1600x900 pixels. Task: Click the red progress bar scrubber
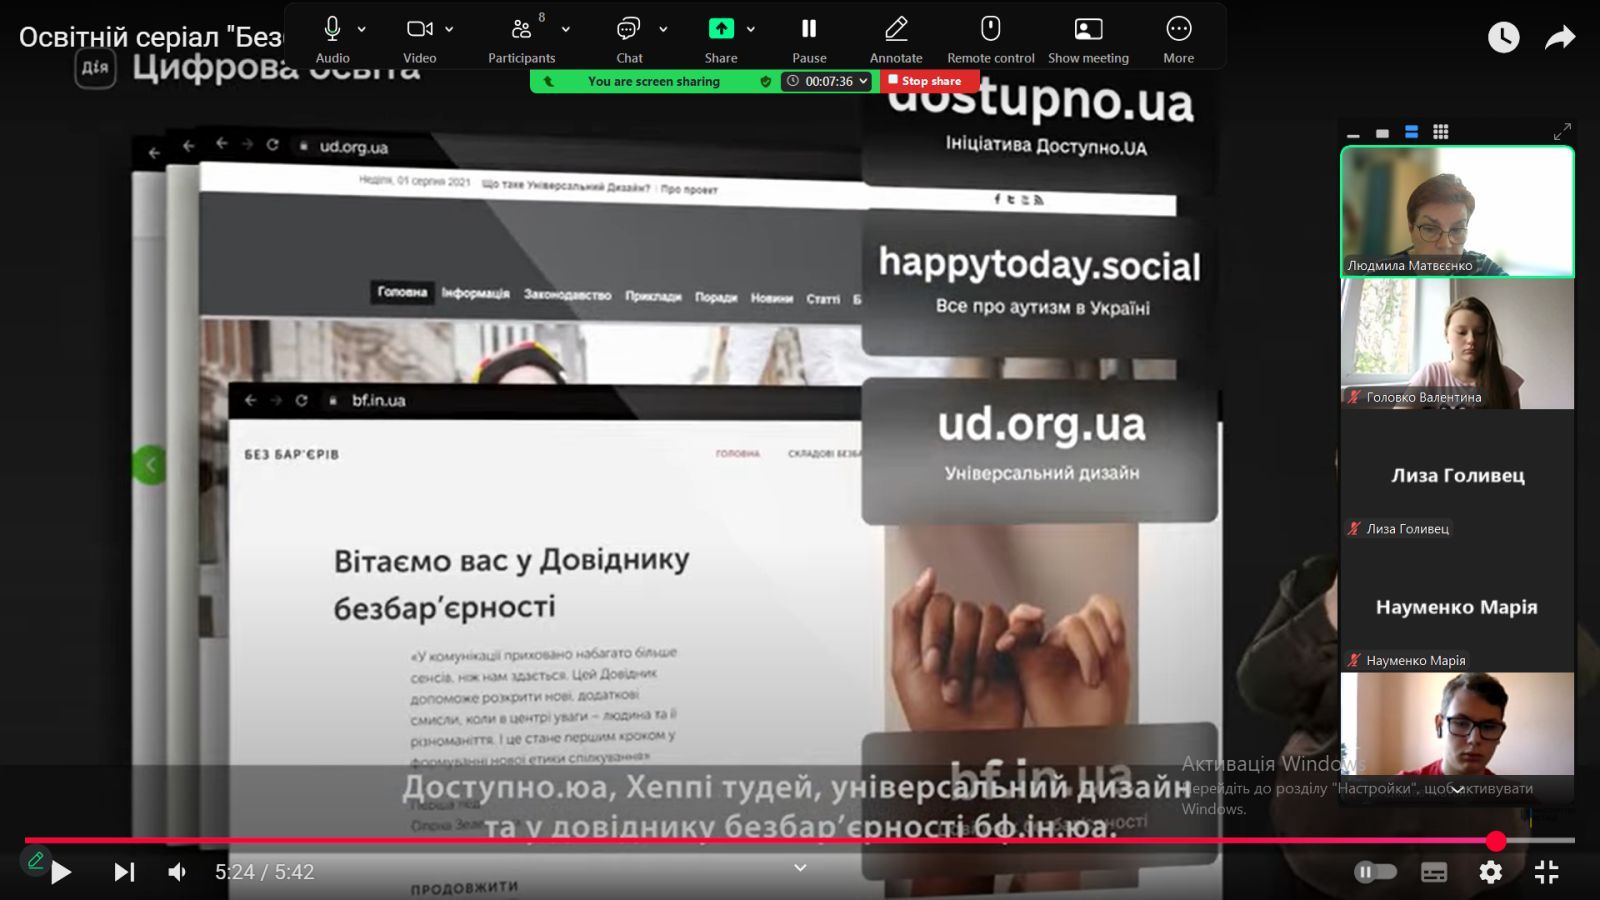1496,841
